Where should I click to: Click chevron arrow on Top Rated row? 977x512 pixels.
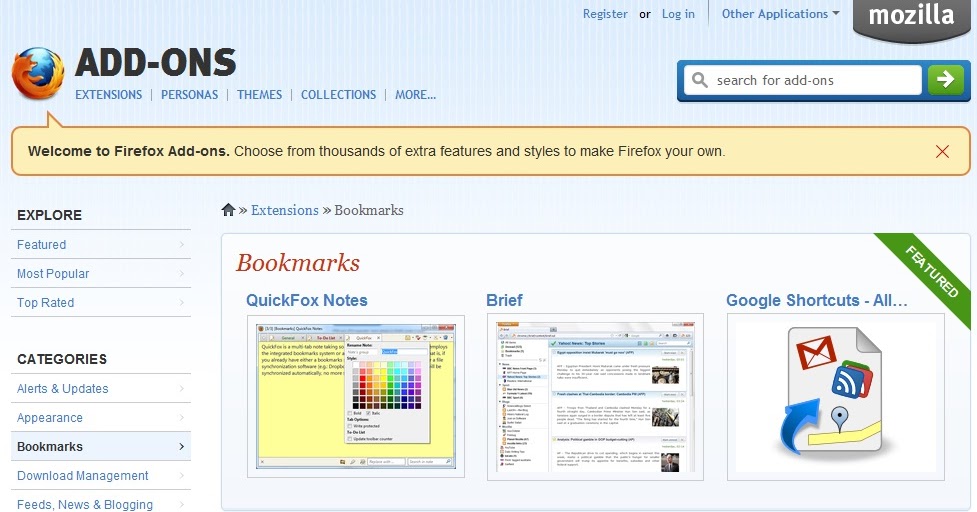[x=181, y=303]
